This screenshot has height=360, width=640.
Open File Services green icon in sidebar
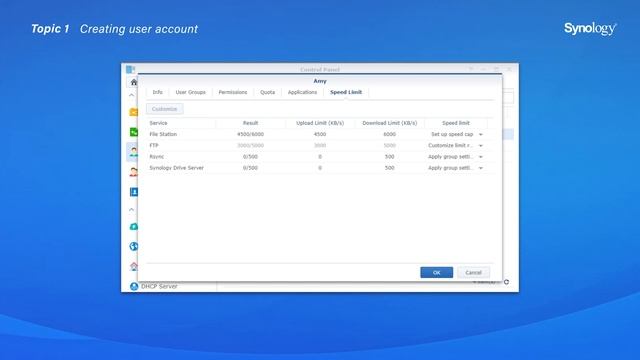pos(133,132)
